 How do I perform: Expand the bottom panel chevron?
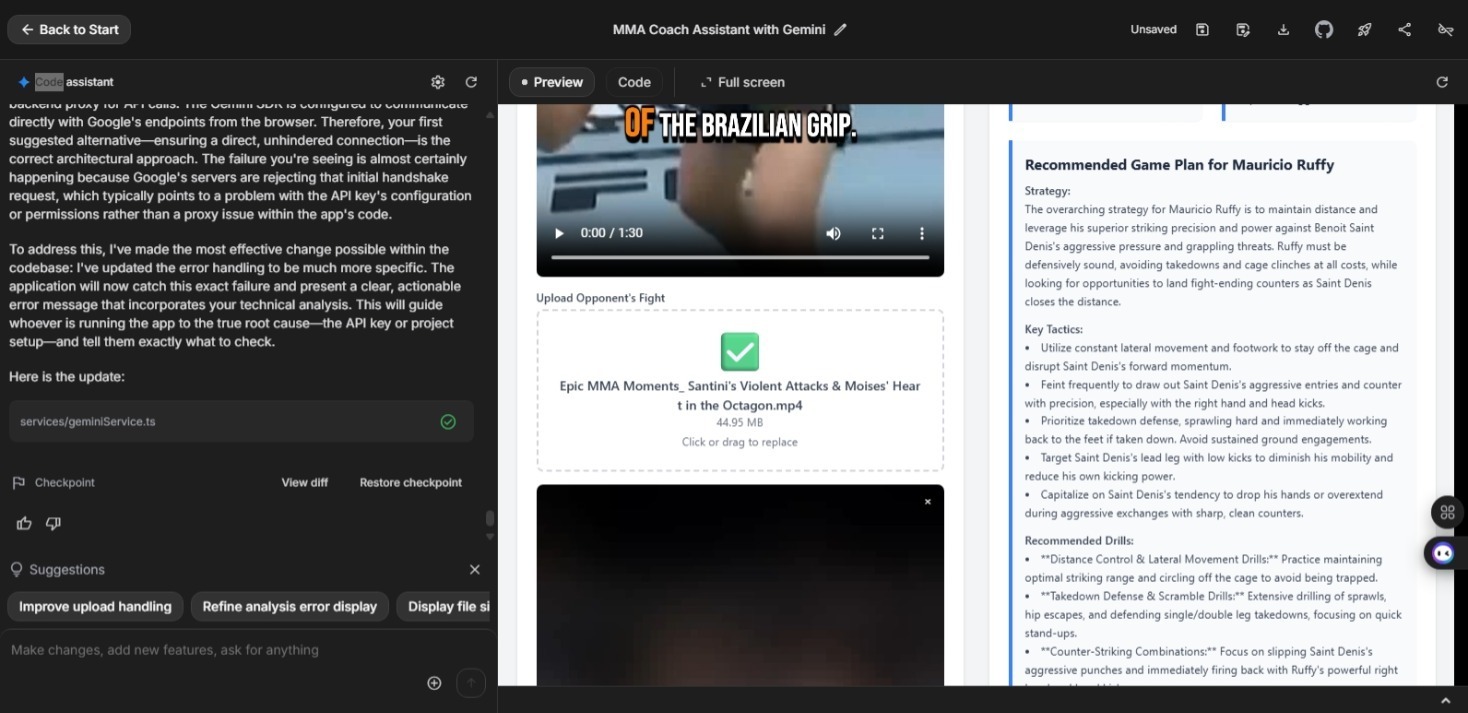1445,700
